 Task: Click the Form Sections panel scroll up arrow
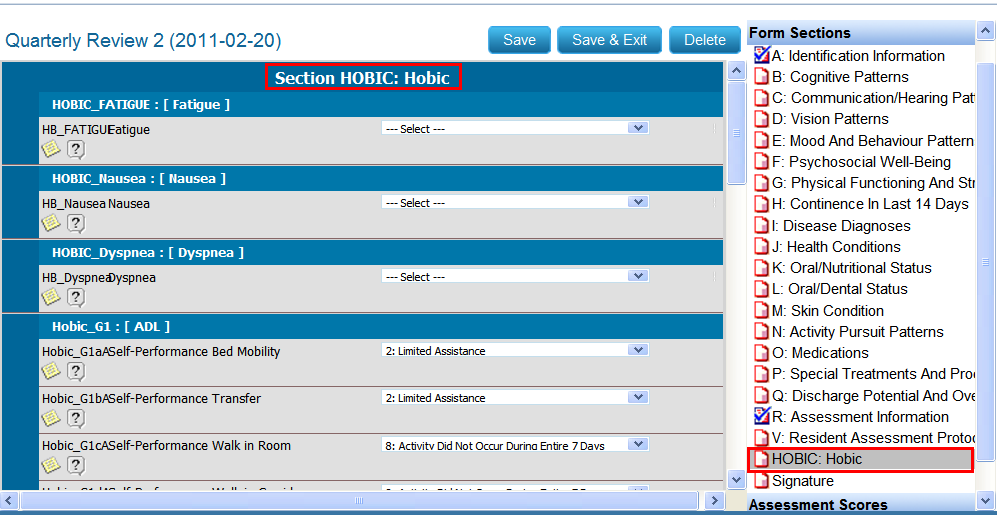coord(986,32)
